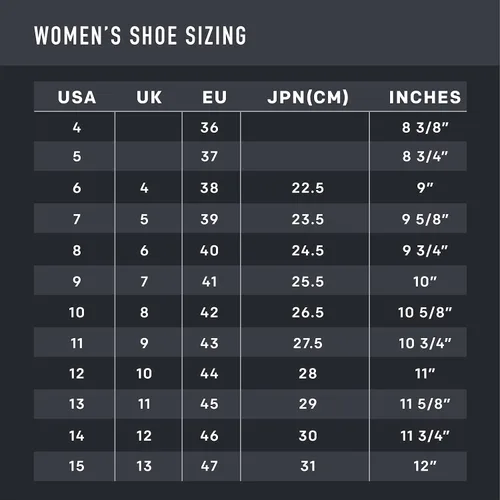Click the 11 3/4" inches cell
This screenshot has height=500, width=500.
tap(425, 436)
